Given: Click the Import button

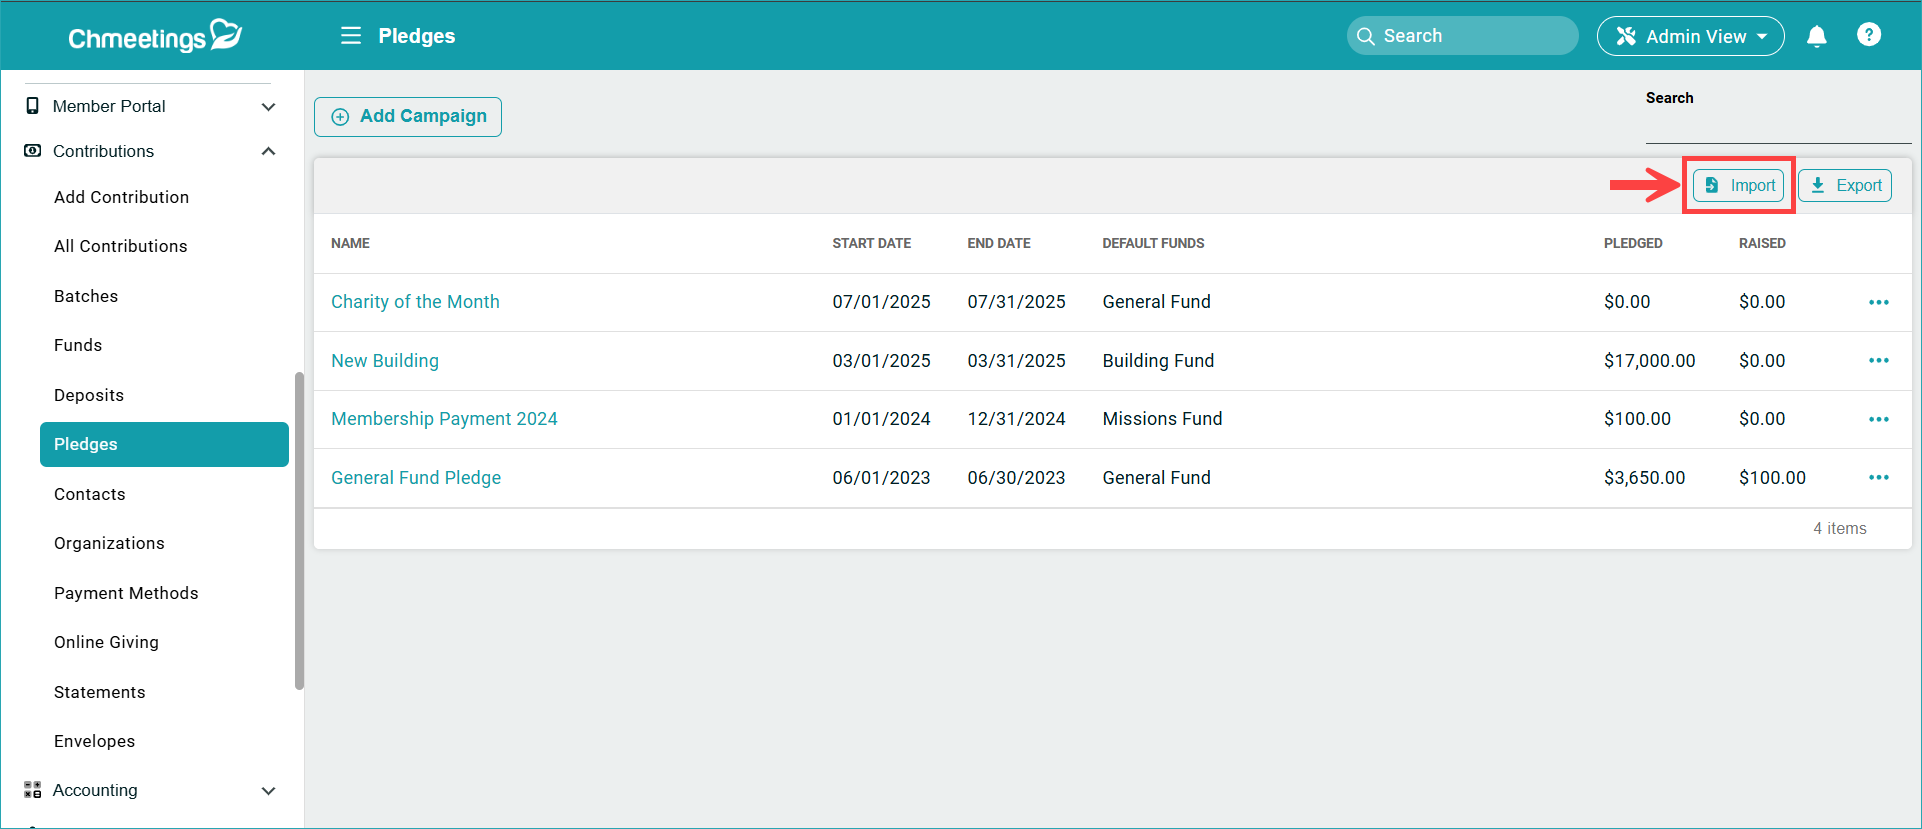Looking at the screenshot, I should coord(1739,186).
